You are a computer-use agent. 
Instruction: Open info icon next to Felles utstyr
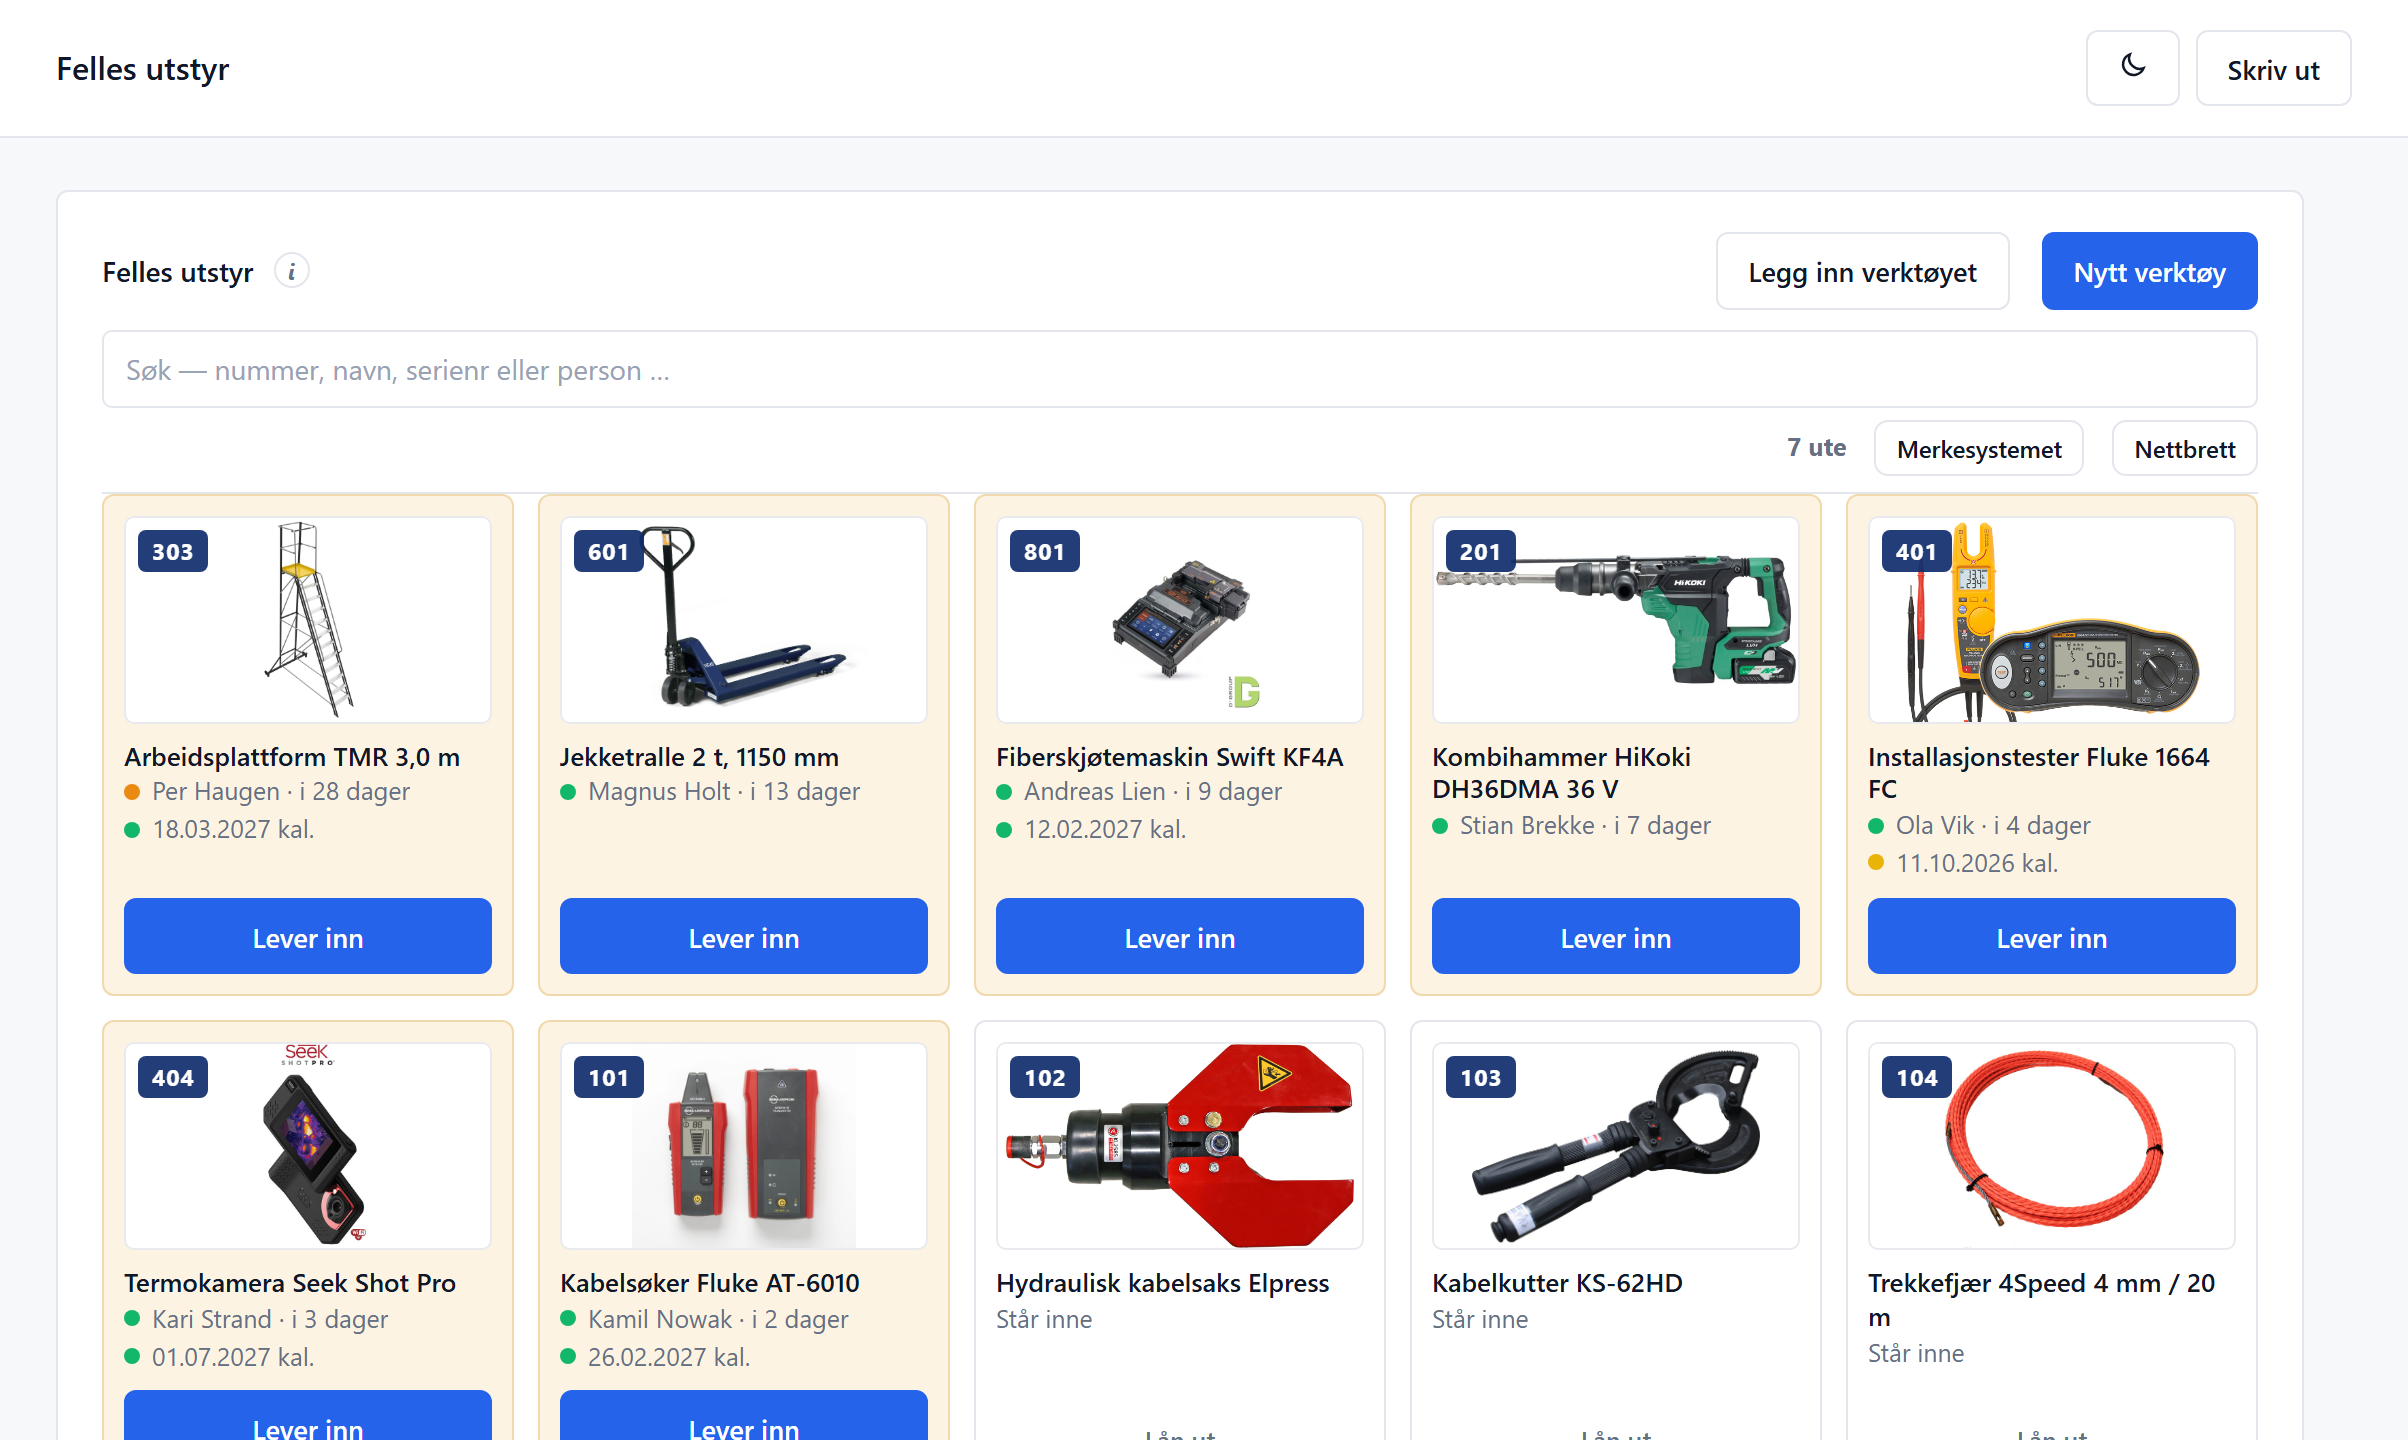pyautogui.click(x=292, y=271)
